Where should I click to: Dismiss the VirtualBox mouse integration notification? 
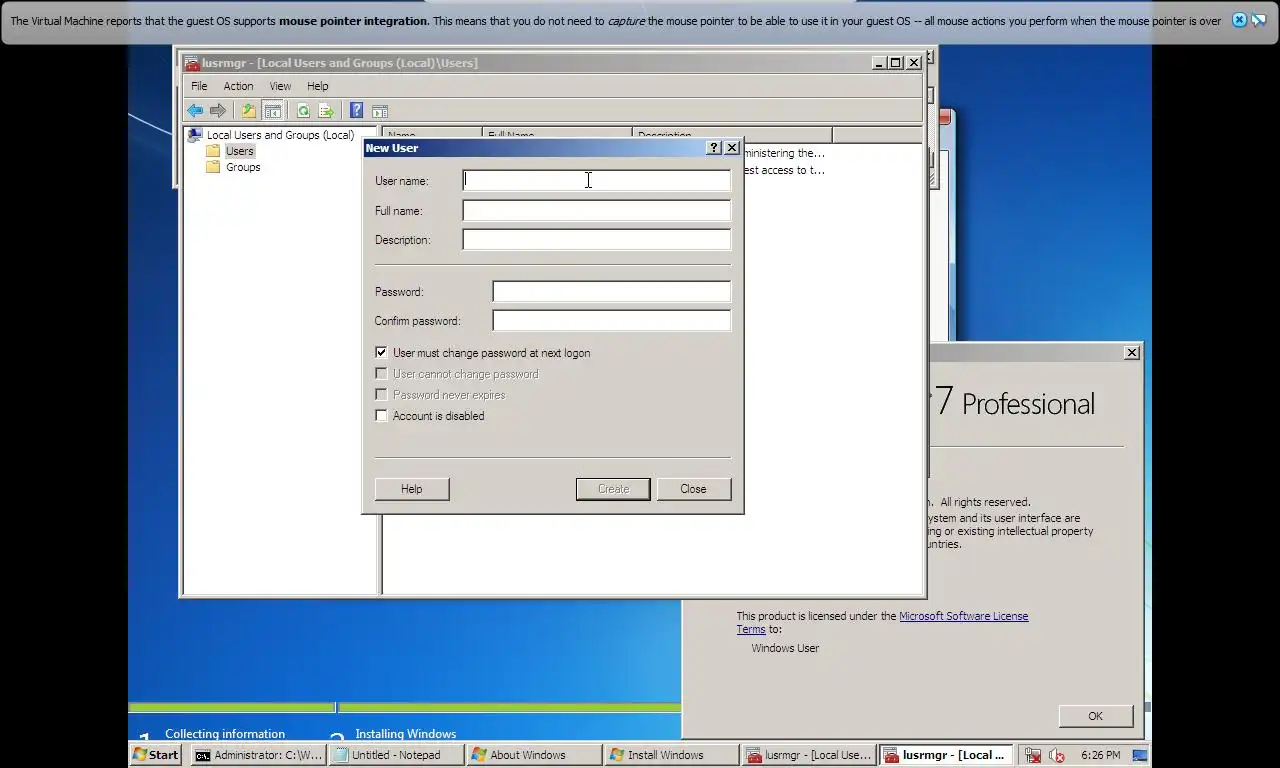1239,20
